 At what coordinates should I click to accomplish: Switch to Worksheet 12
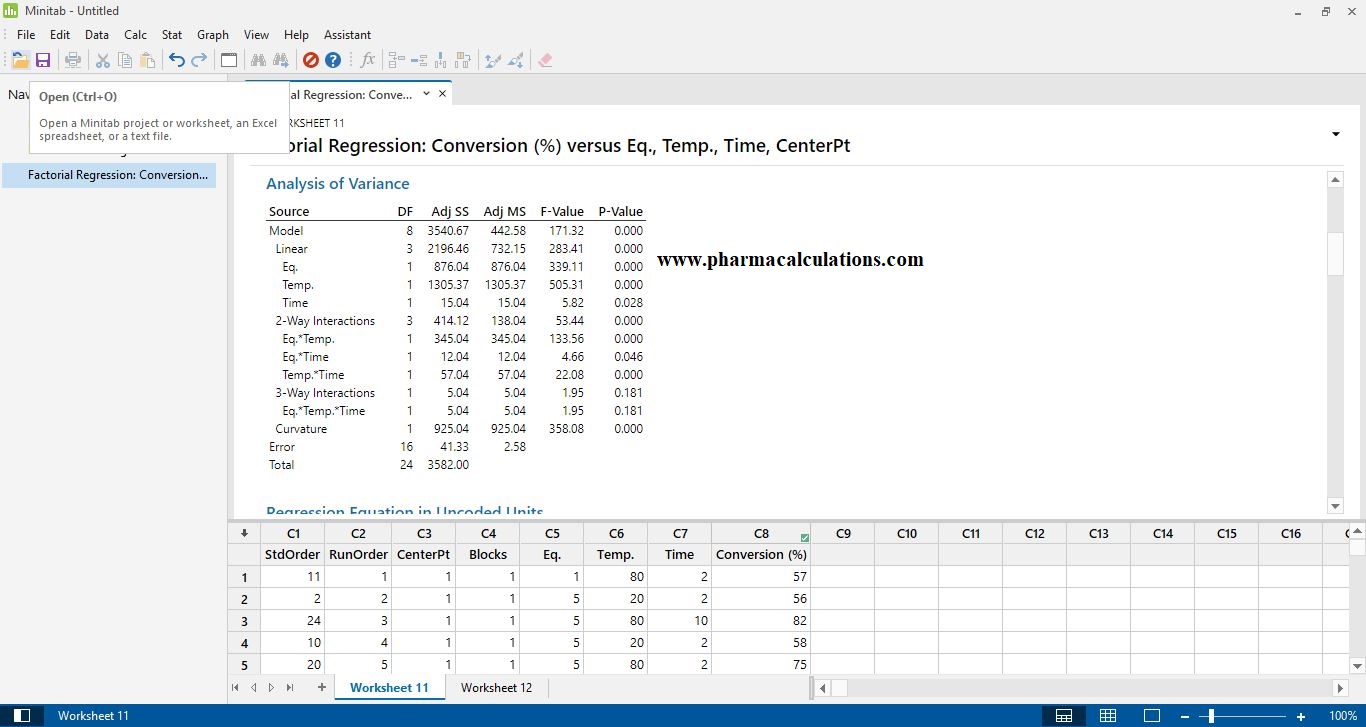point(496,688)
